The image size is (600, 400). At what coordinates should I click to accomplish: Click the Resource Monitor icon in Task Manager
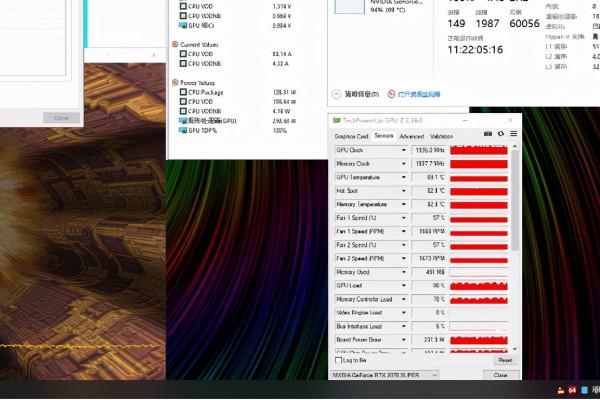coord(391,94)
